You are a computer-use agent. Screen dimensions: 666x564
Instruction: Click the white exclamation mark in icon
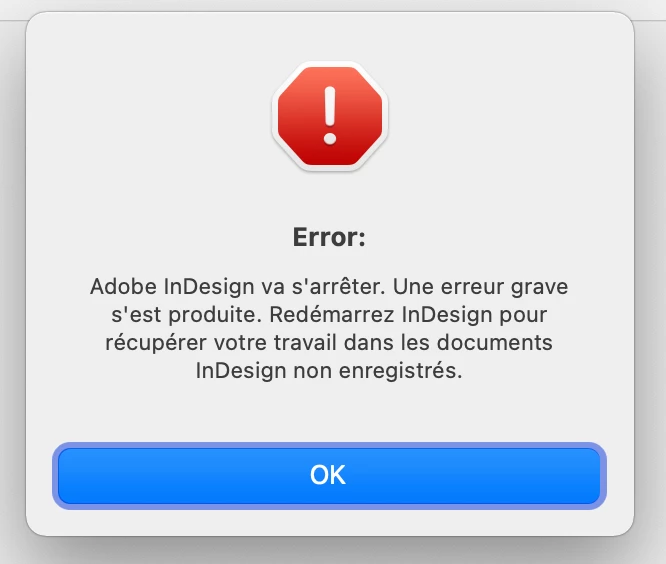click(330, 116)
